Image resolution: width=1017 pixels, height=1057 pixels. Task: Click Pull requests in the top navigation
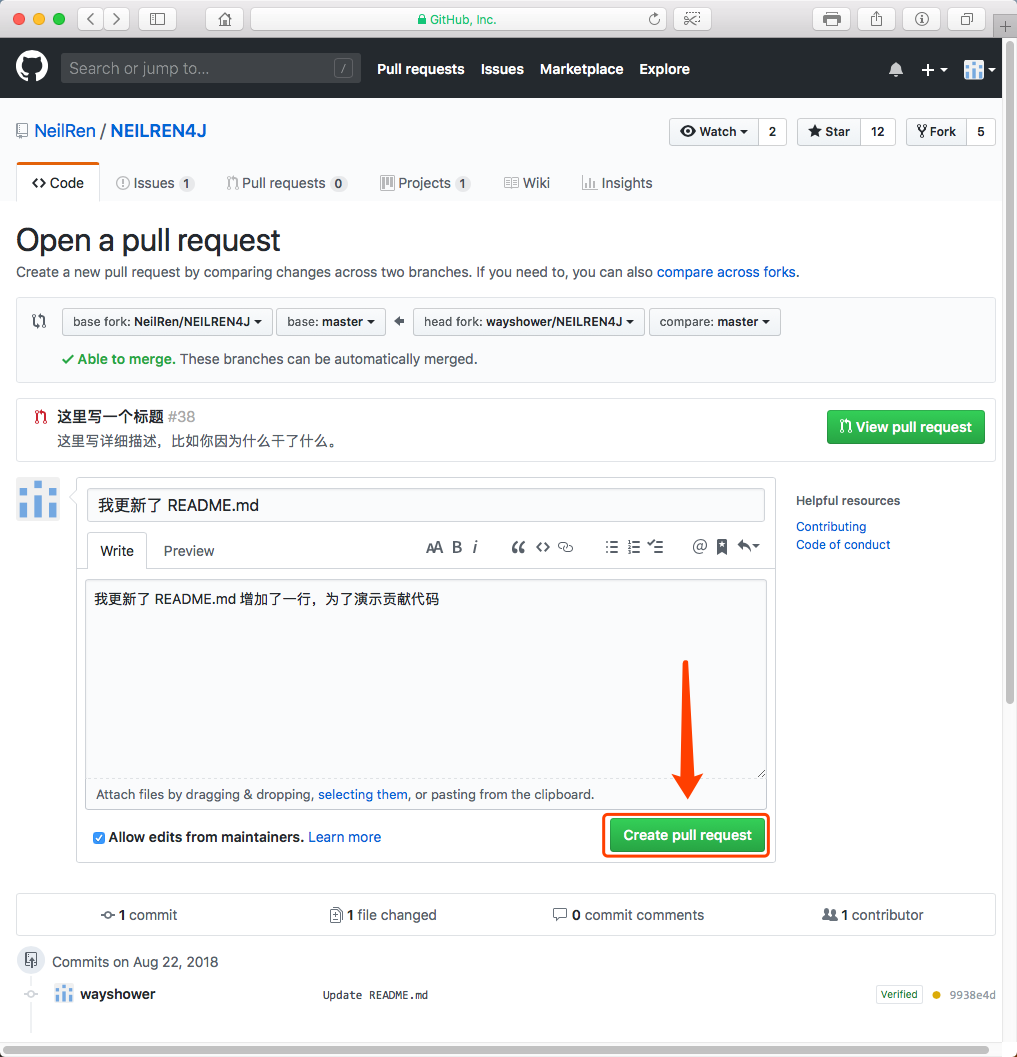[x=421, y=69]
